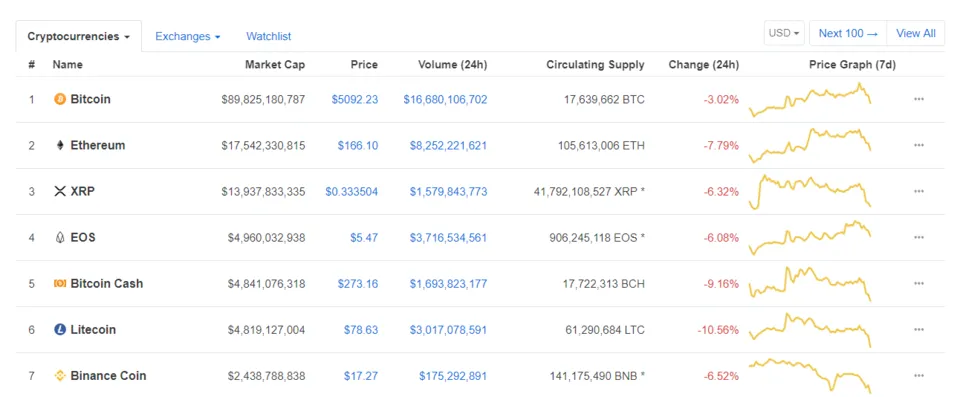The image size is (960, 397).
Task: Open the XRP 7d price graph
Action: [x=810, y=192]
